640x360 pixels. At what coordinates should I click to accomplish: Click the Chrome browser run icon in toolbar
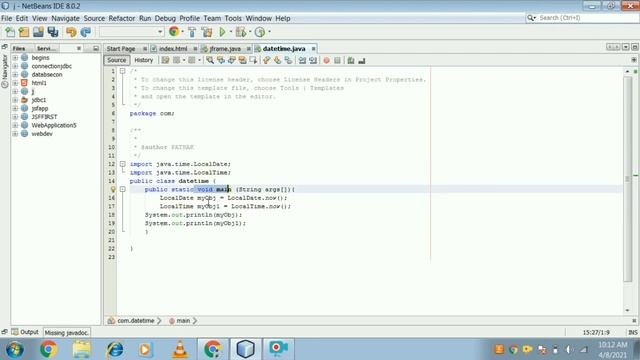pyautogui.click(x=174, y=32)
